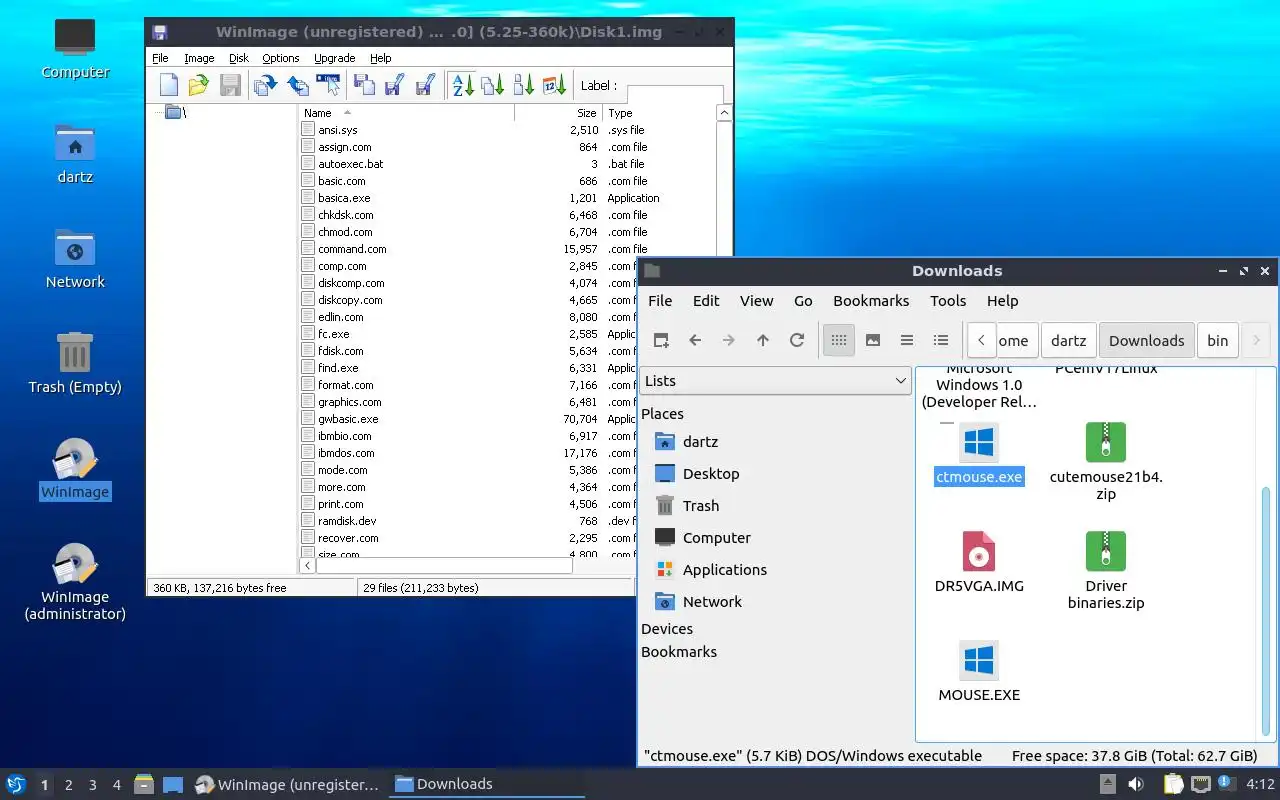Switch to workspace 2 in the taskbar
Image resolution: width=1280 pixels, height=800 pixels.
(69, 785)
